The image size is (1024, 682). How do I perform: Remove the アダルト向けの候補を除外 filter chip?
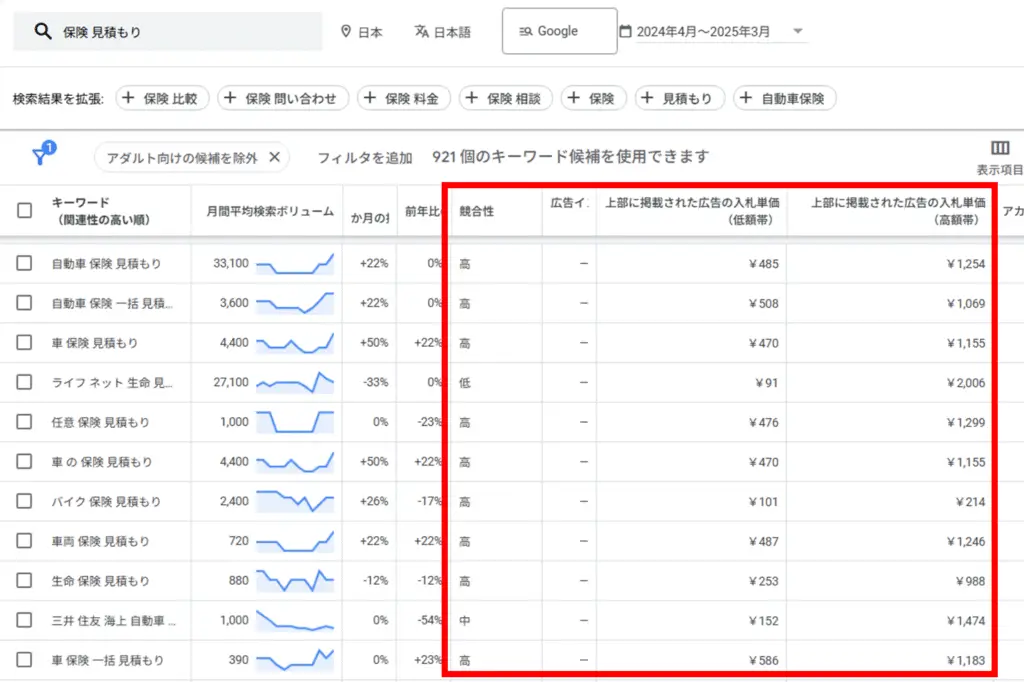pos(275,157)
